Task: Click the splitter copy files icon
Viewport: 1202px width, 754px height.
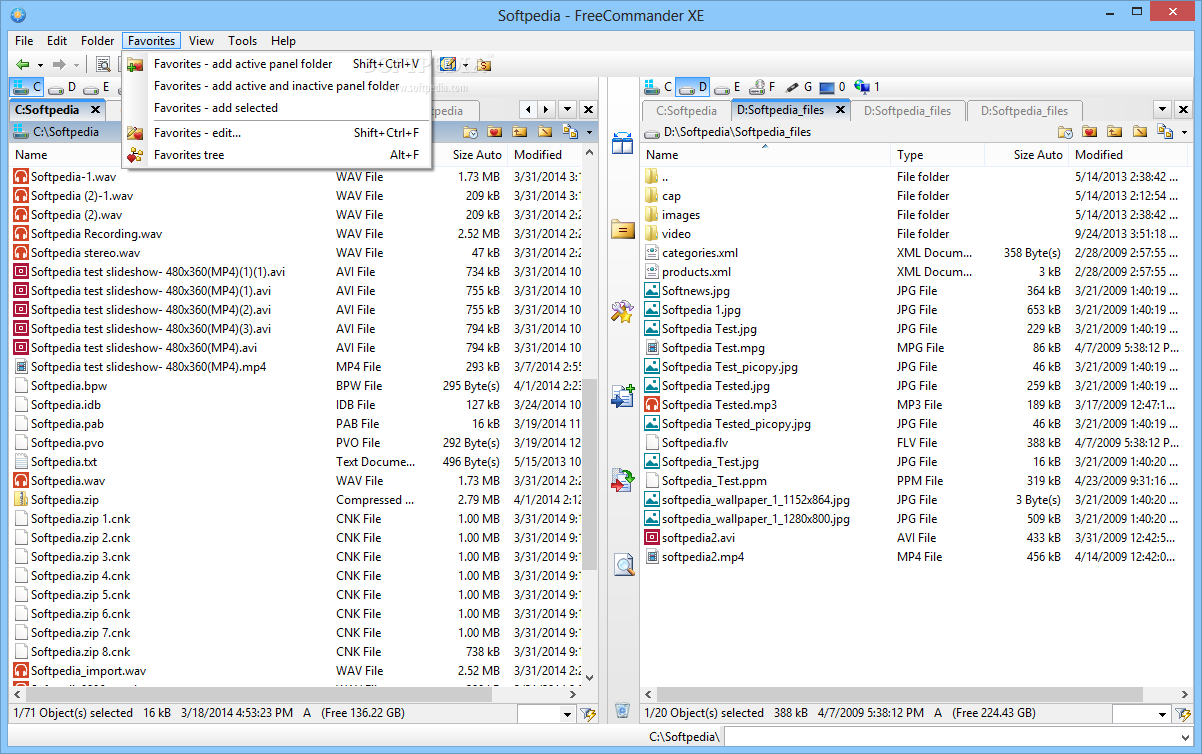Action: point(623,396)
